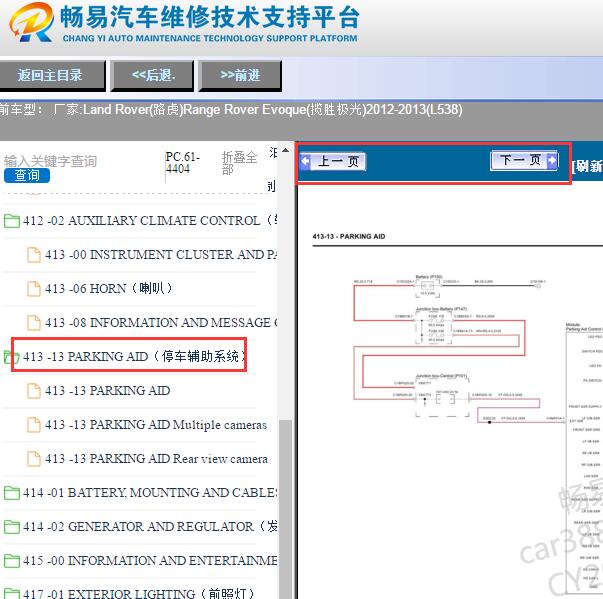Click the <<后退 back button
Image resolution: width=603 pixels, height=599 pixels.
(153, 75)
